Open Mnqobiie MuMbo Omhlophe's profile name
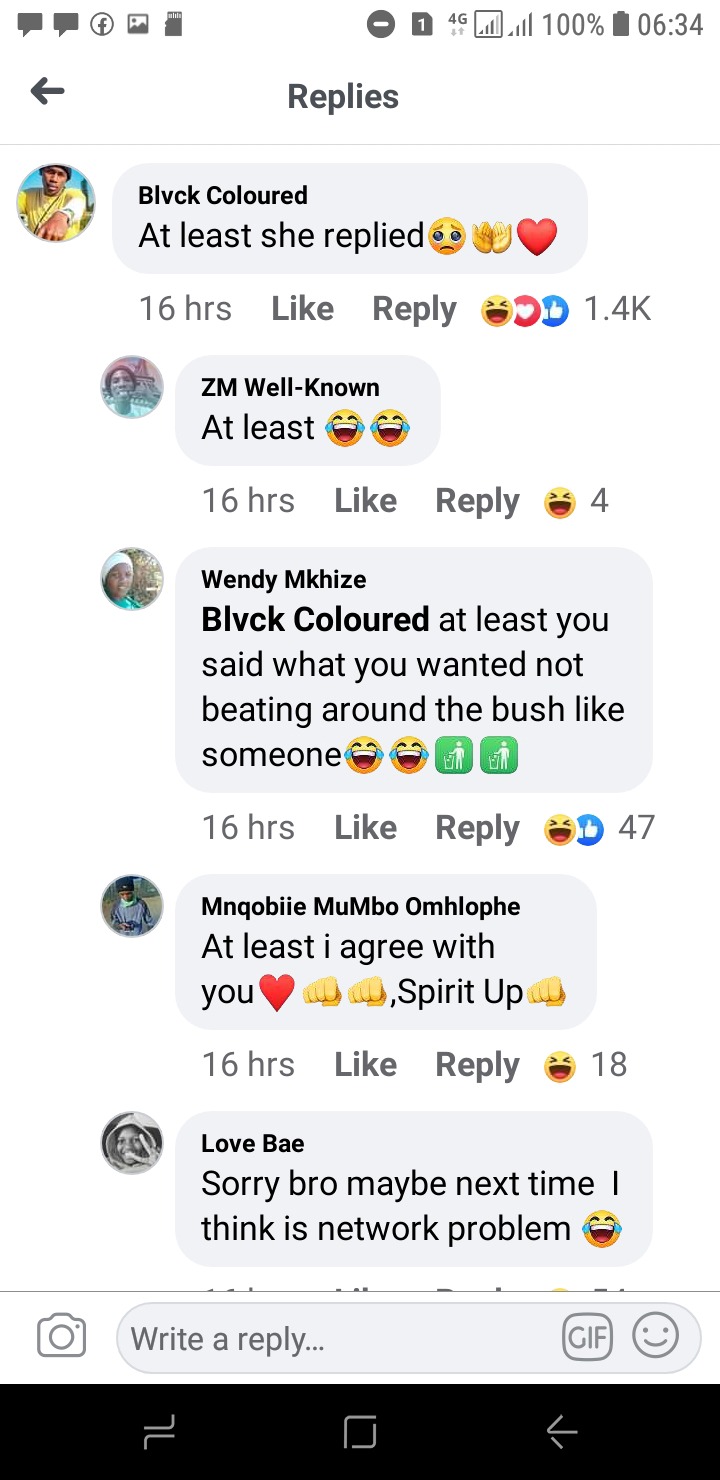Screen dimensions: 720x1480 (361, 907)
